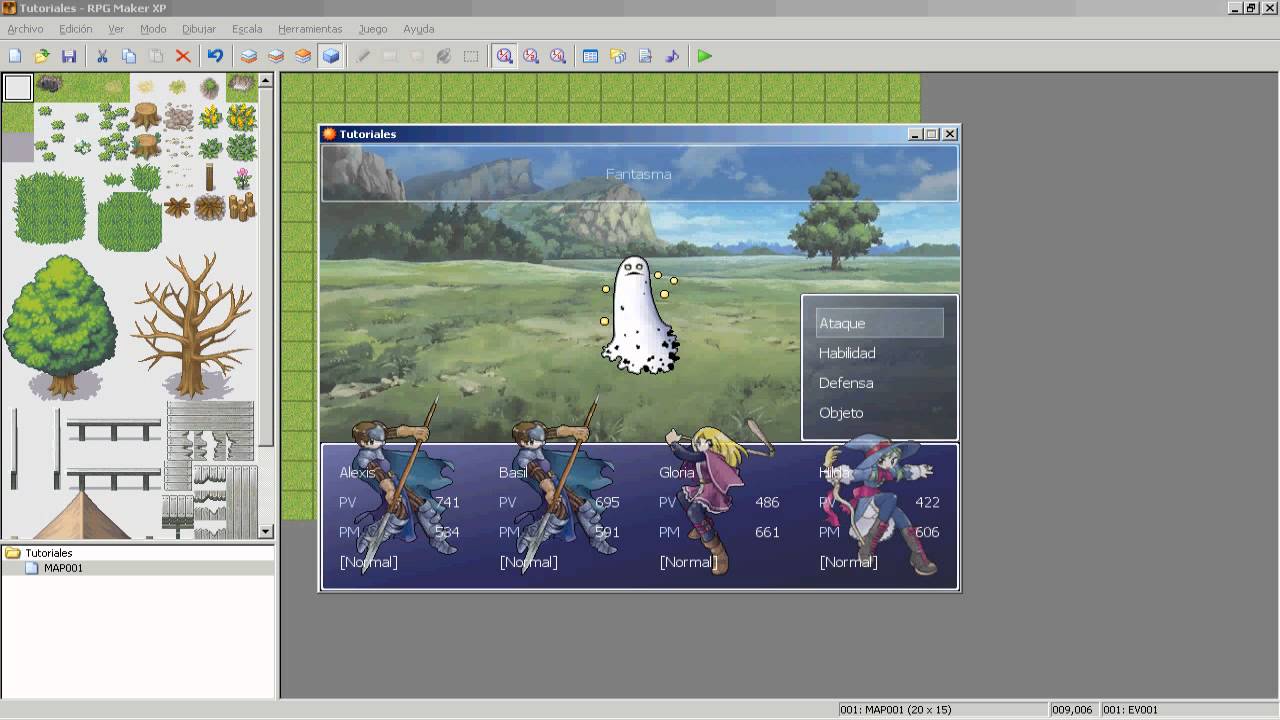The width and height of the screenshot is (1280, 720).
Task: Pick the pink flower tile
Action: click(x=242, y=179)
